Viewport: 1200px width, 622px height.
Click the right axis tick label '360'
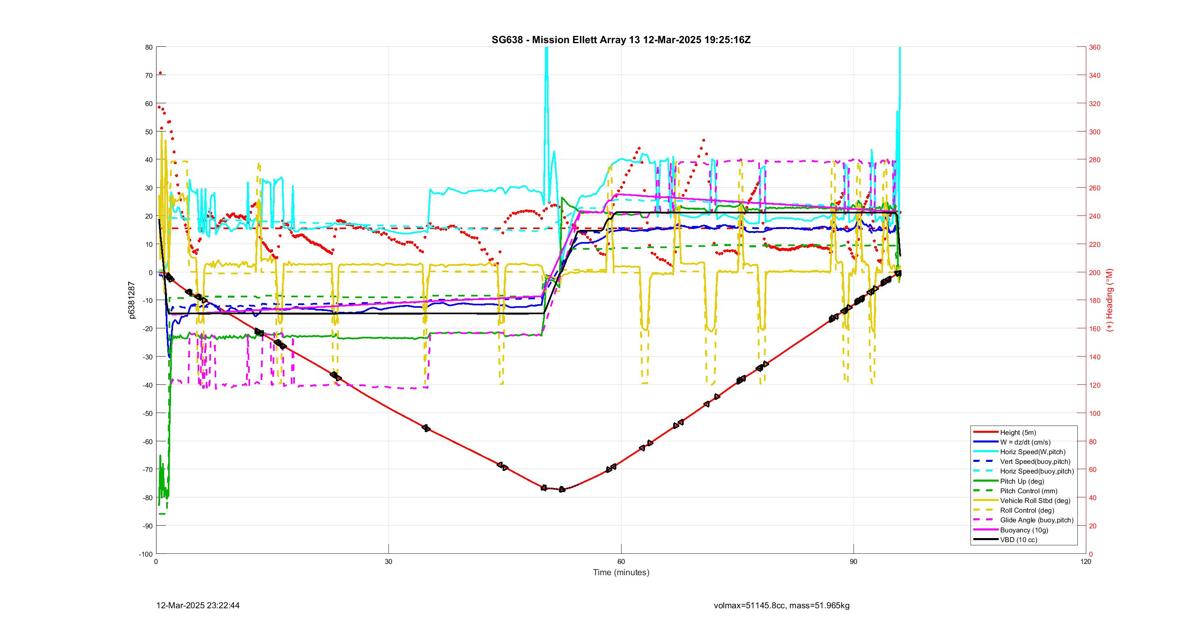[1095, 48]
